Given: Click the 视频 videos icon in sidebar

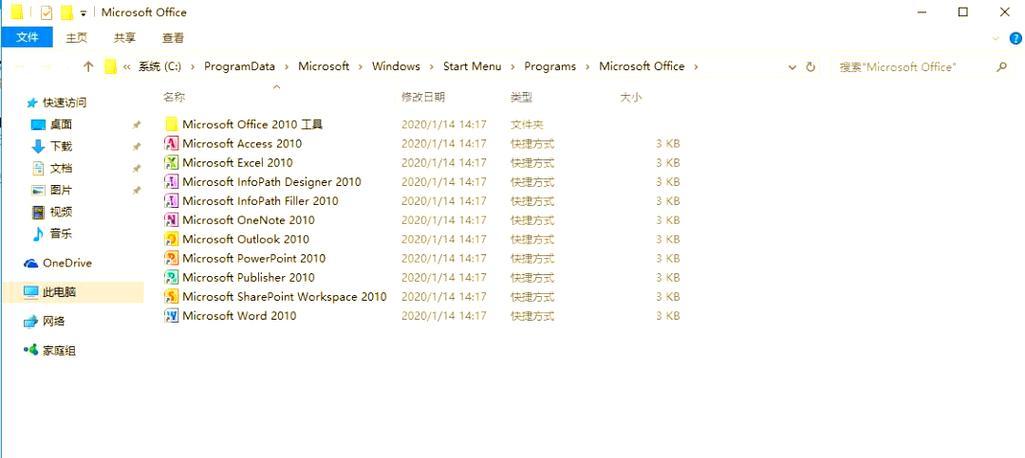Looking at the screenshot, I should [x=39, y=212].
